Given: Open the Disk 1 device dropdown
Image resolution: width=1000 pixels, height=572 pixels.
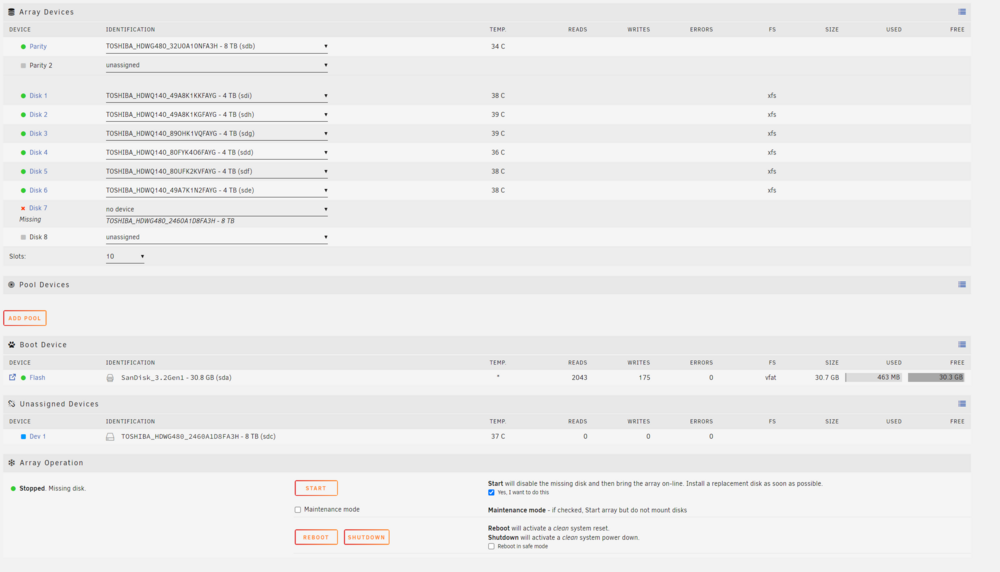Looking at the screenshot, I should 217,96.
